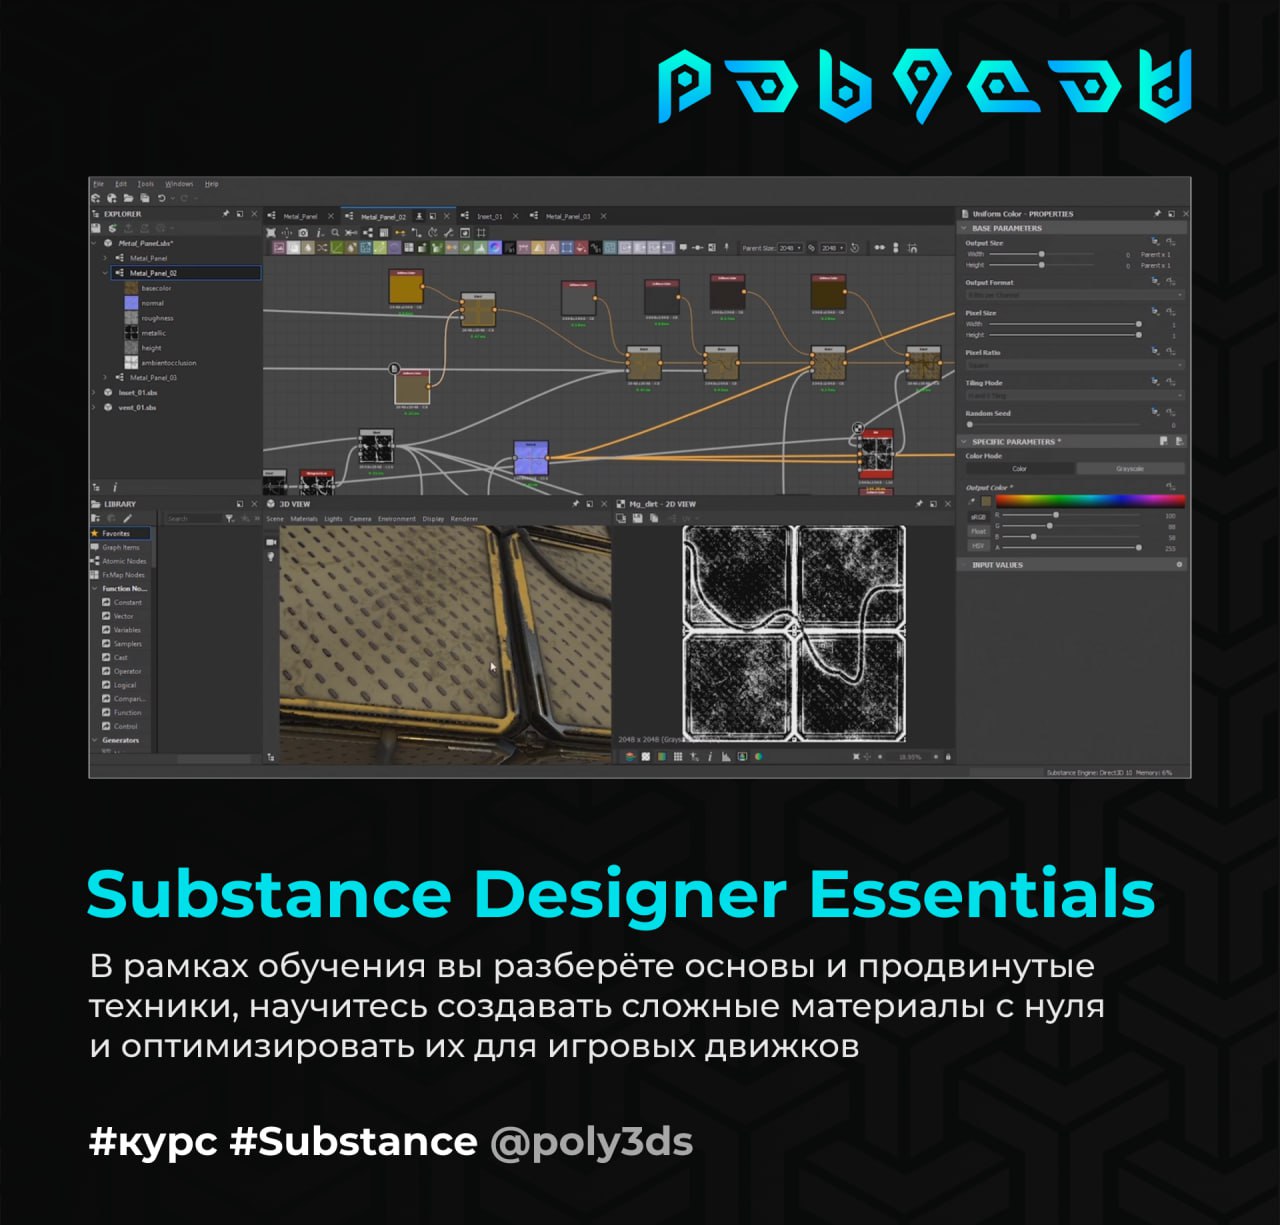The image size is (1280, 1225).
Task: Open the Renderer menu in 3D View
Action: coord(464,519)
